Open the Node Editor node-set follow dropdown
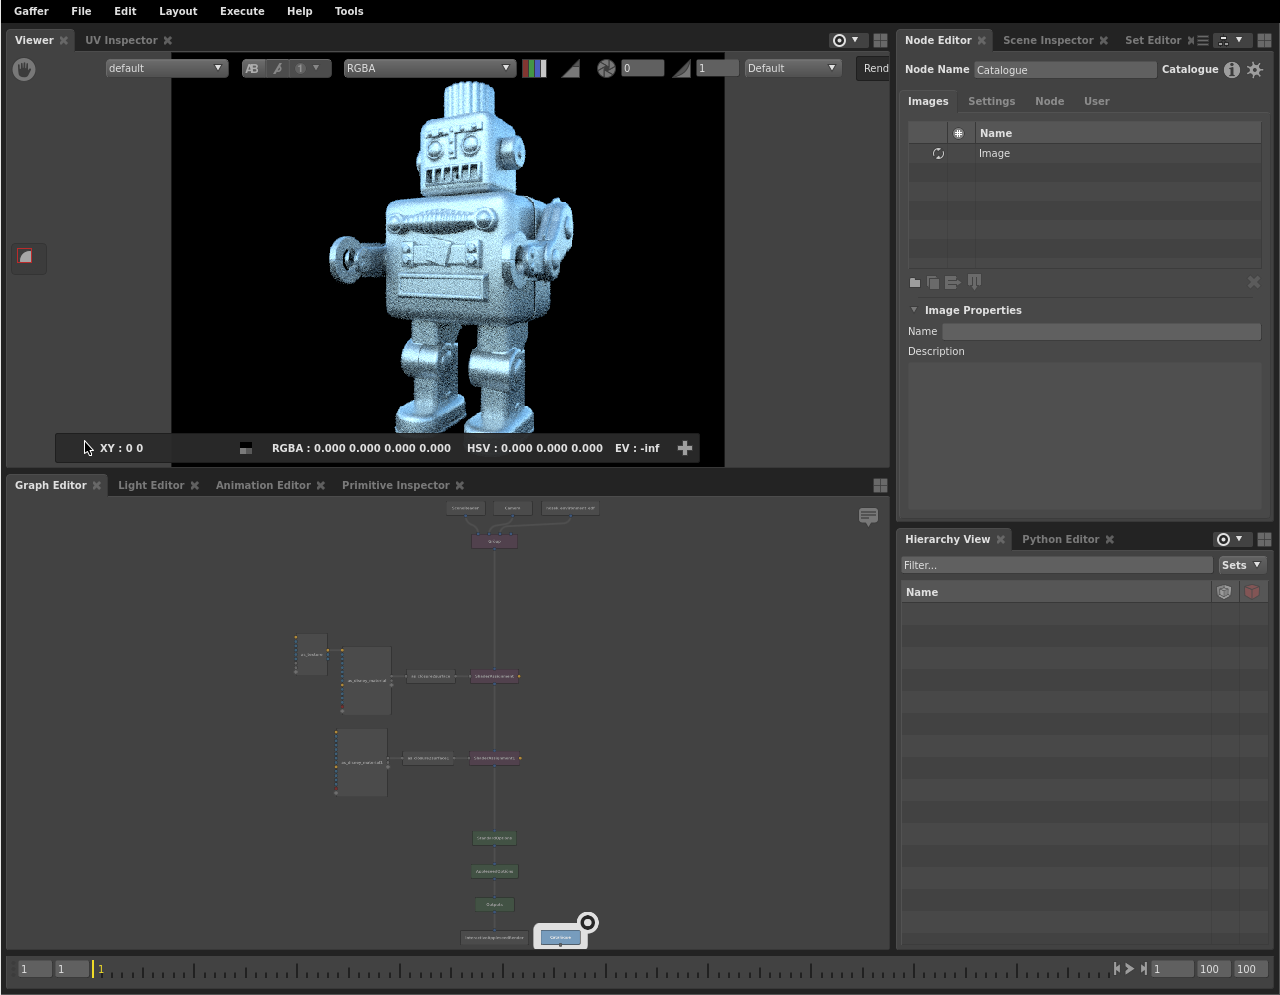The width and height of the screenshot is (1280, 995). point(1231,40)
